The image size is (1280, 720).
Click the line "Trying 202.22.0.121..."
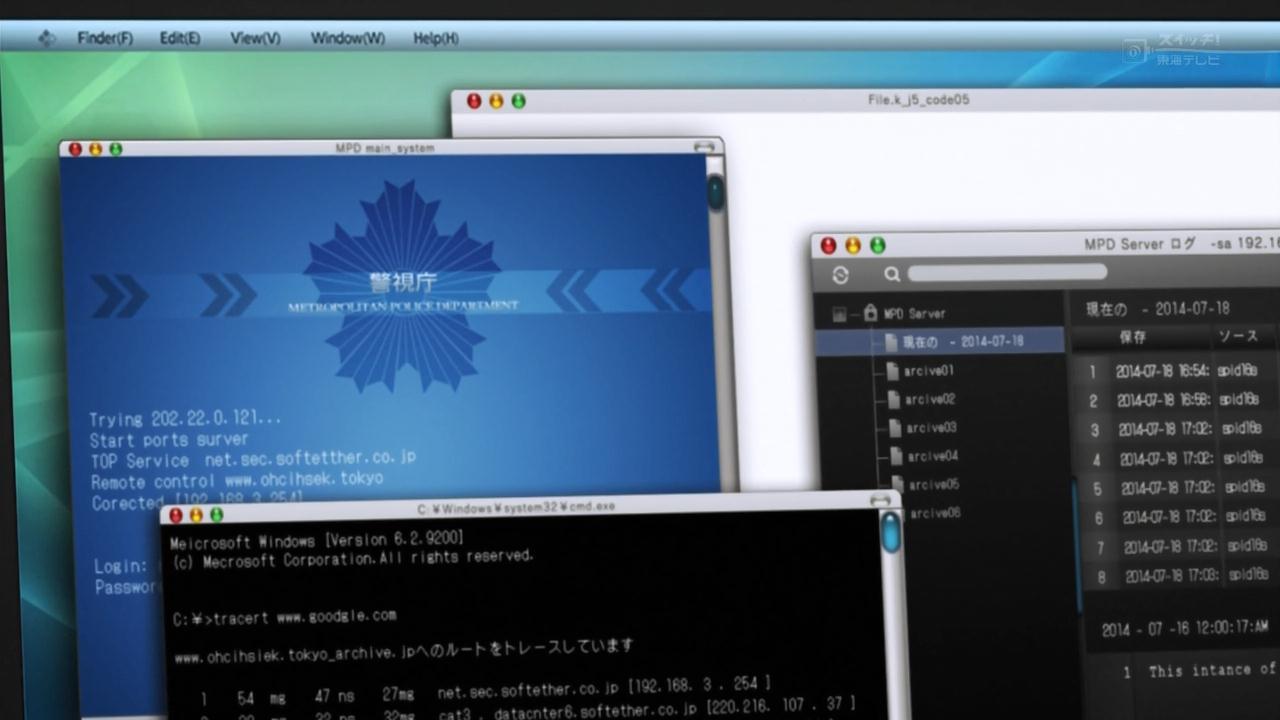[x=185, y=419]
